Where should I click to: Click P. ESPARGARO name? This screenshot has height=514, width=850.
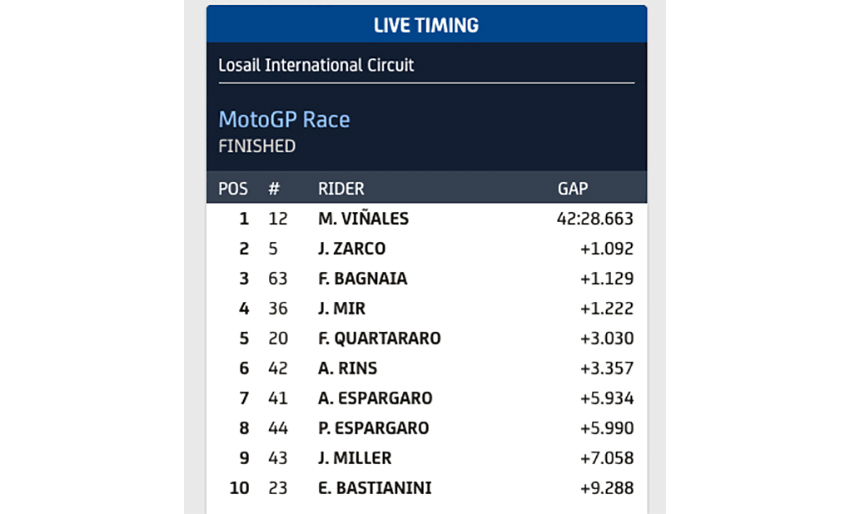pyautogui.click(x=373, y=428)
